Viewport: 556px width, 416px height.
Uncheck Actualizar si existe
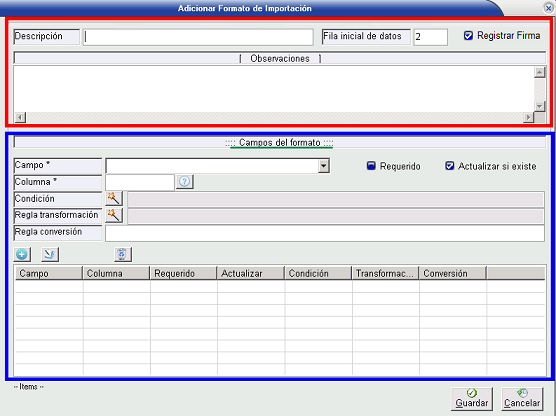pyautogui.click(x=449, y=166)
